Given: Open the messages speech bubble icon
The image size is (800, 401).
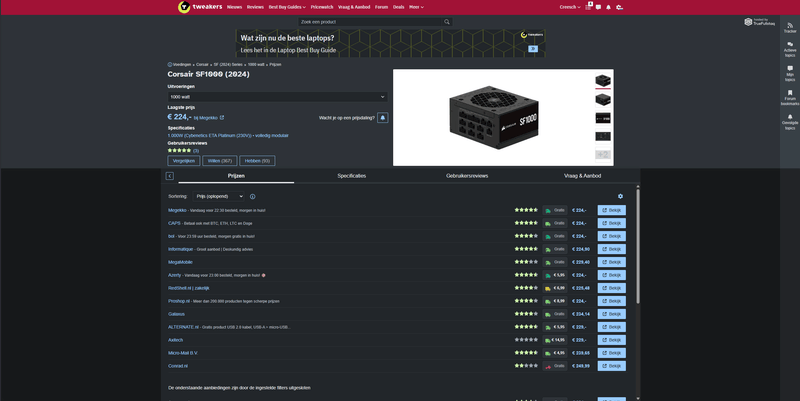Looking at the screenshot, I should pos(598,7).
